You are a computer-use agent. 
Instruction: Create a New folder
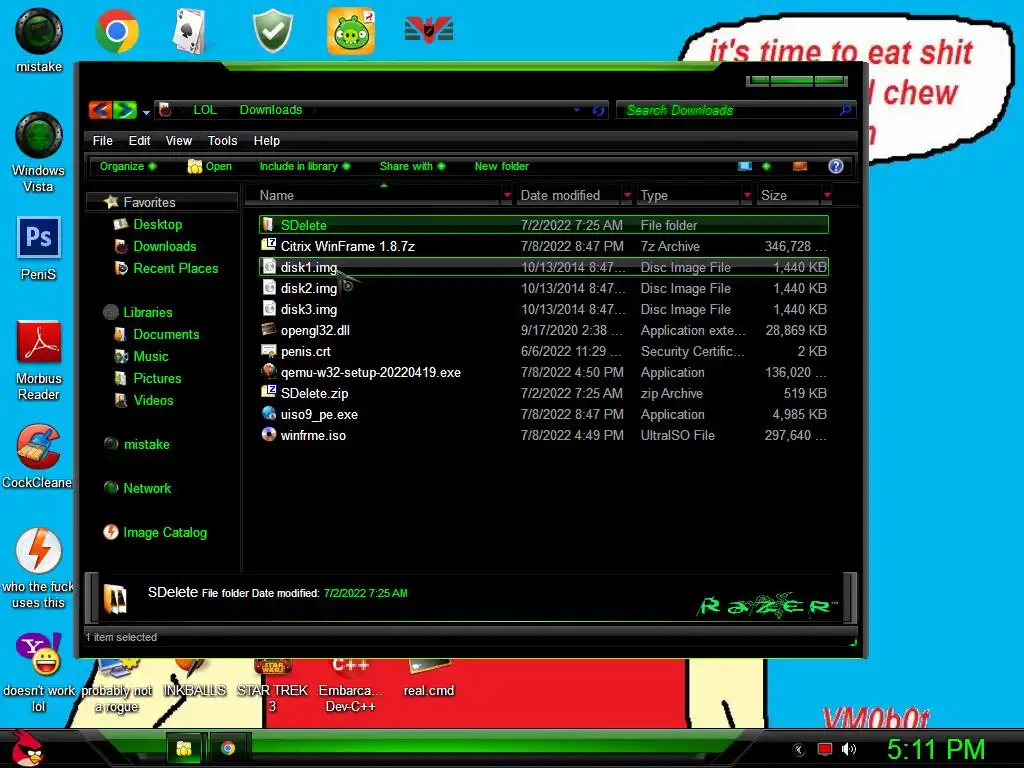502,166
